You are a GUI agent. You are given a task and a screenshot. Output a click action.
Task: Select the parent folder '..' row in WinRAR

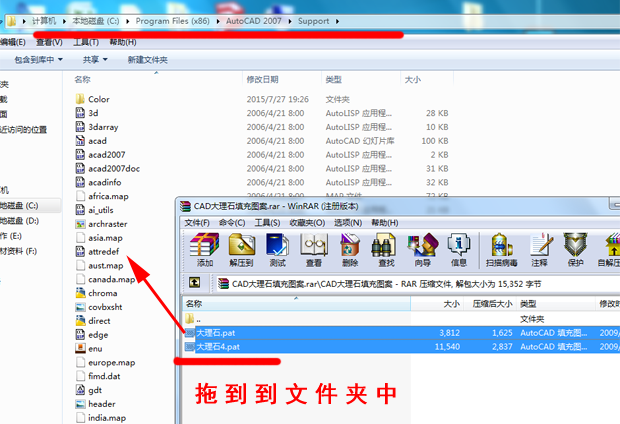[297, 319]
